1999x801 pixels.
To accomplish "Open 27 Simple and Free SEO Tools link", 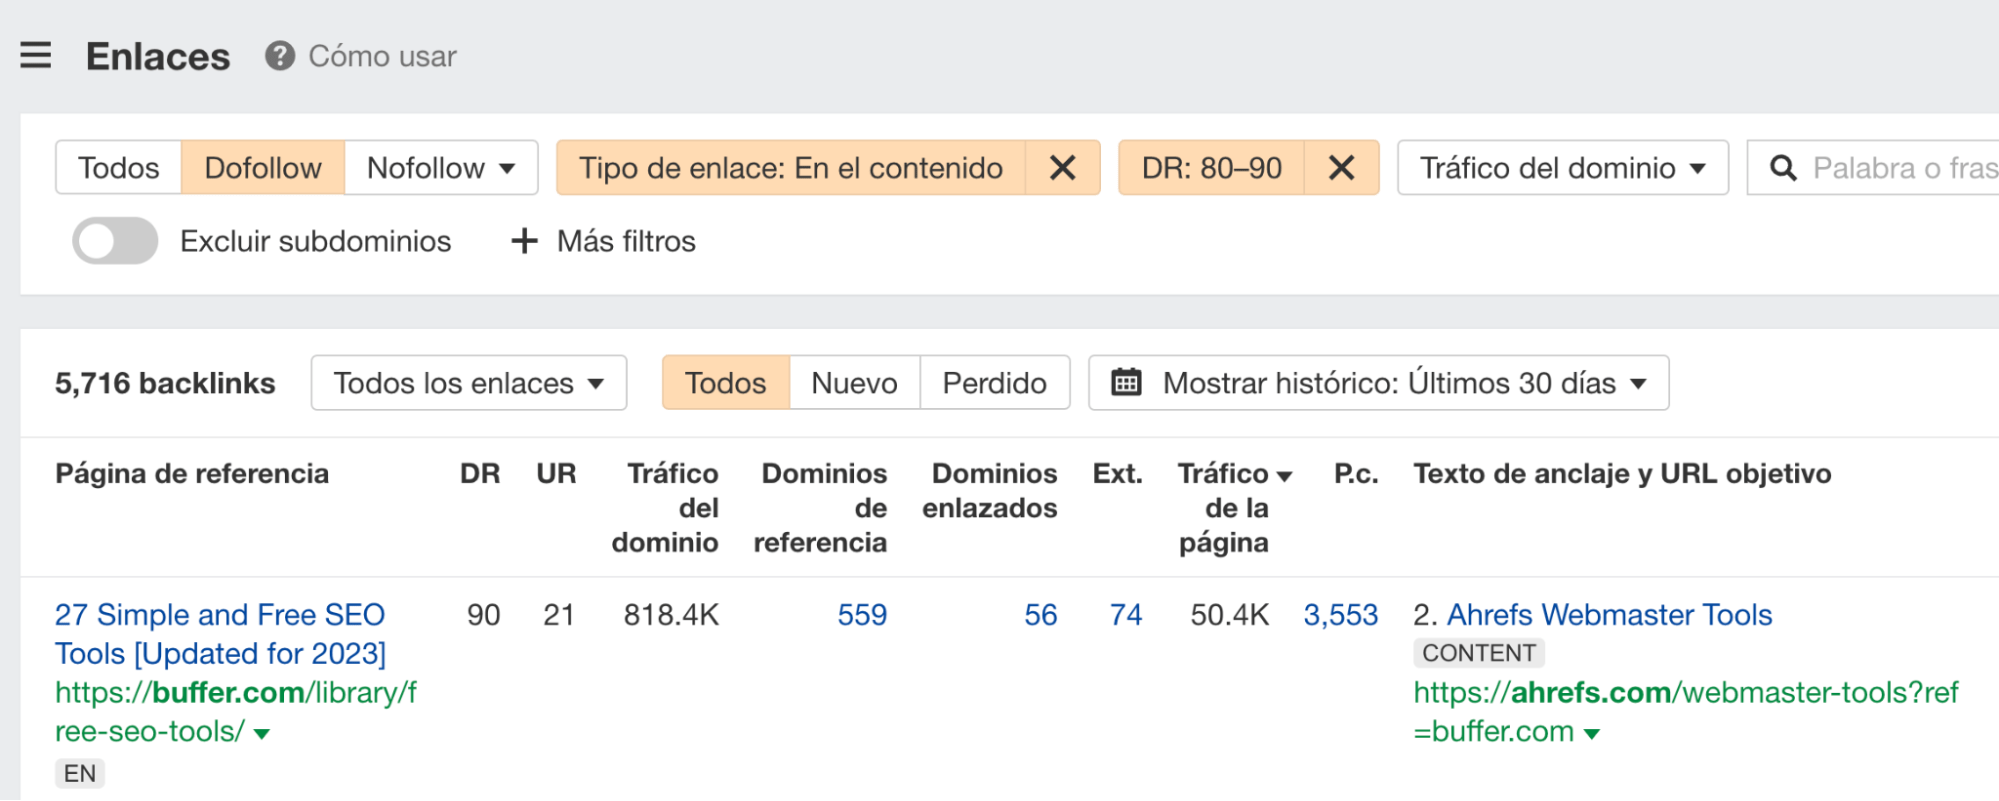I will [220, 634].
